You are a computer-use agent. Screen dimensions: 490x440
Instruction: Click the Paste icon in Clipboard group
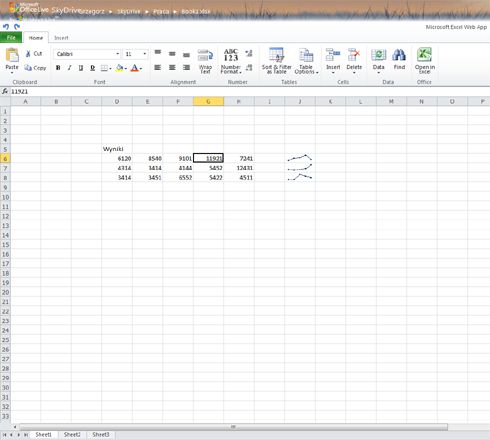click(x=12, y=55)
